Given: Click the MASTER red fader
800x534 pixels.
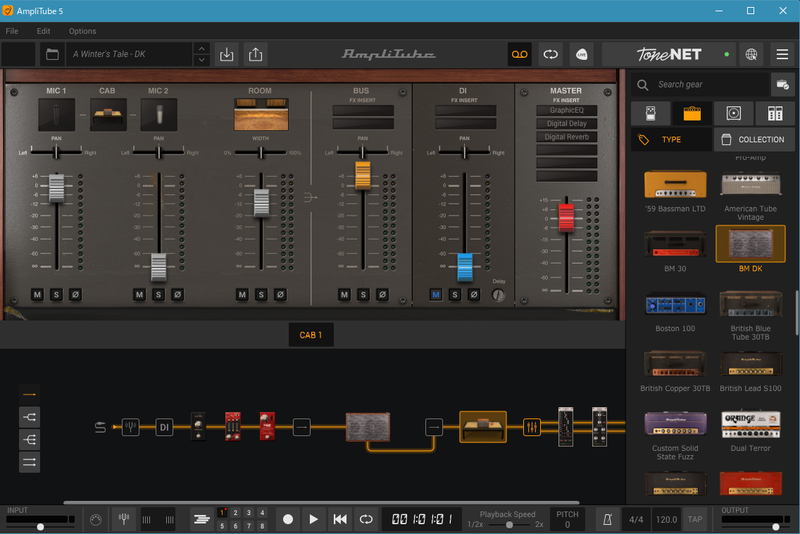Looking at the screenshot, I should coord(566,218).
